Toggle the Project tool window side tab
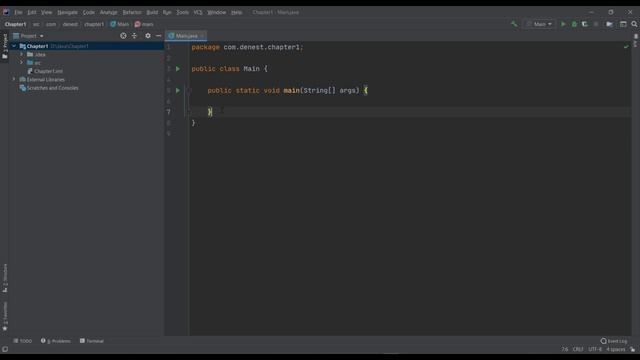 coord(5,46)
